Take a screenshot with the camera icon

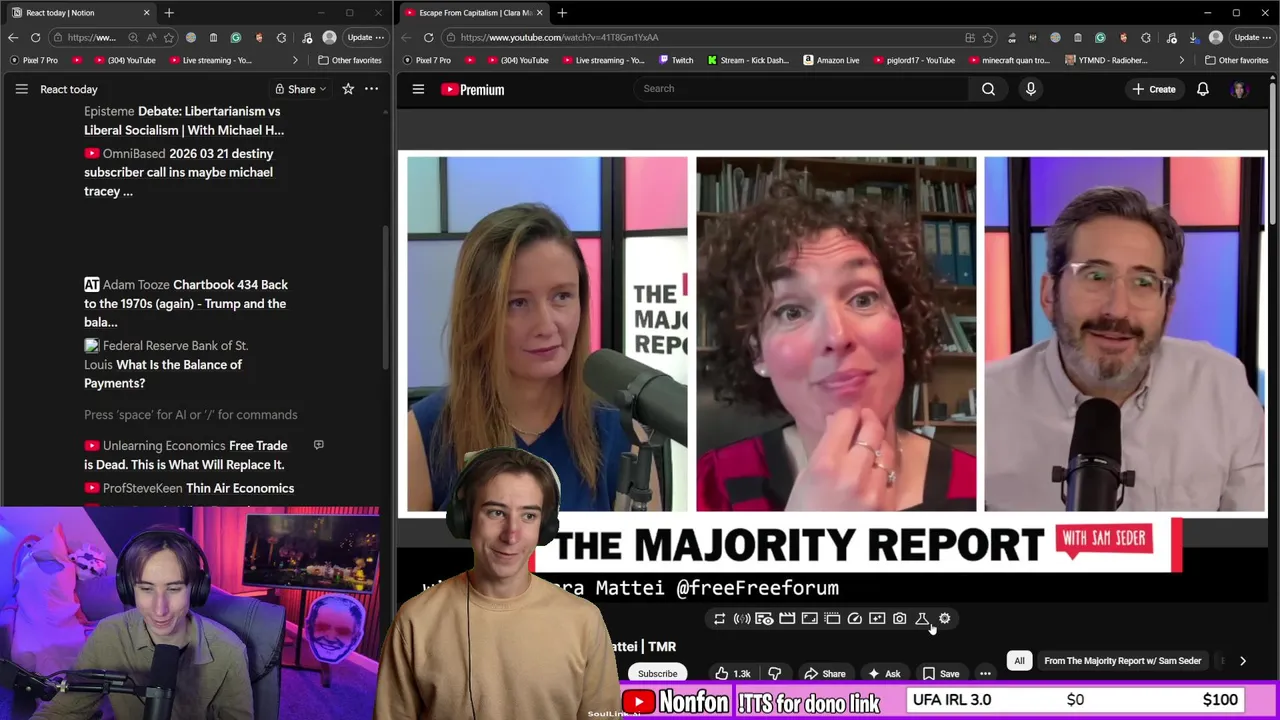pyautogui.click(x=899, y=619)
